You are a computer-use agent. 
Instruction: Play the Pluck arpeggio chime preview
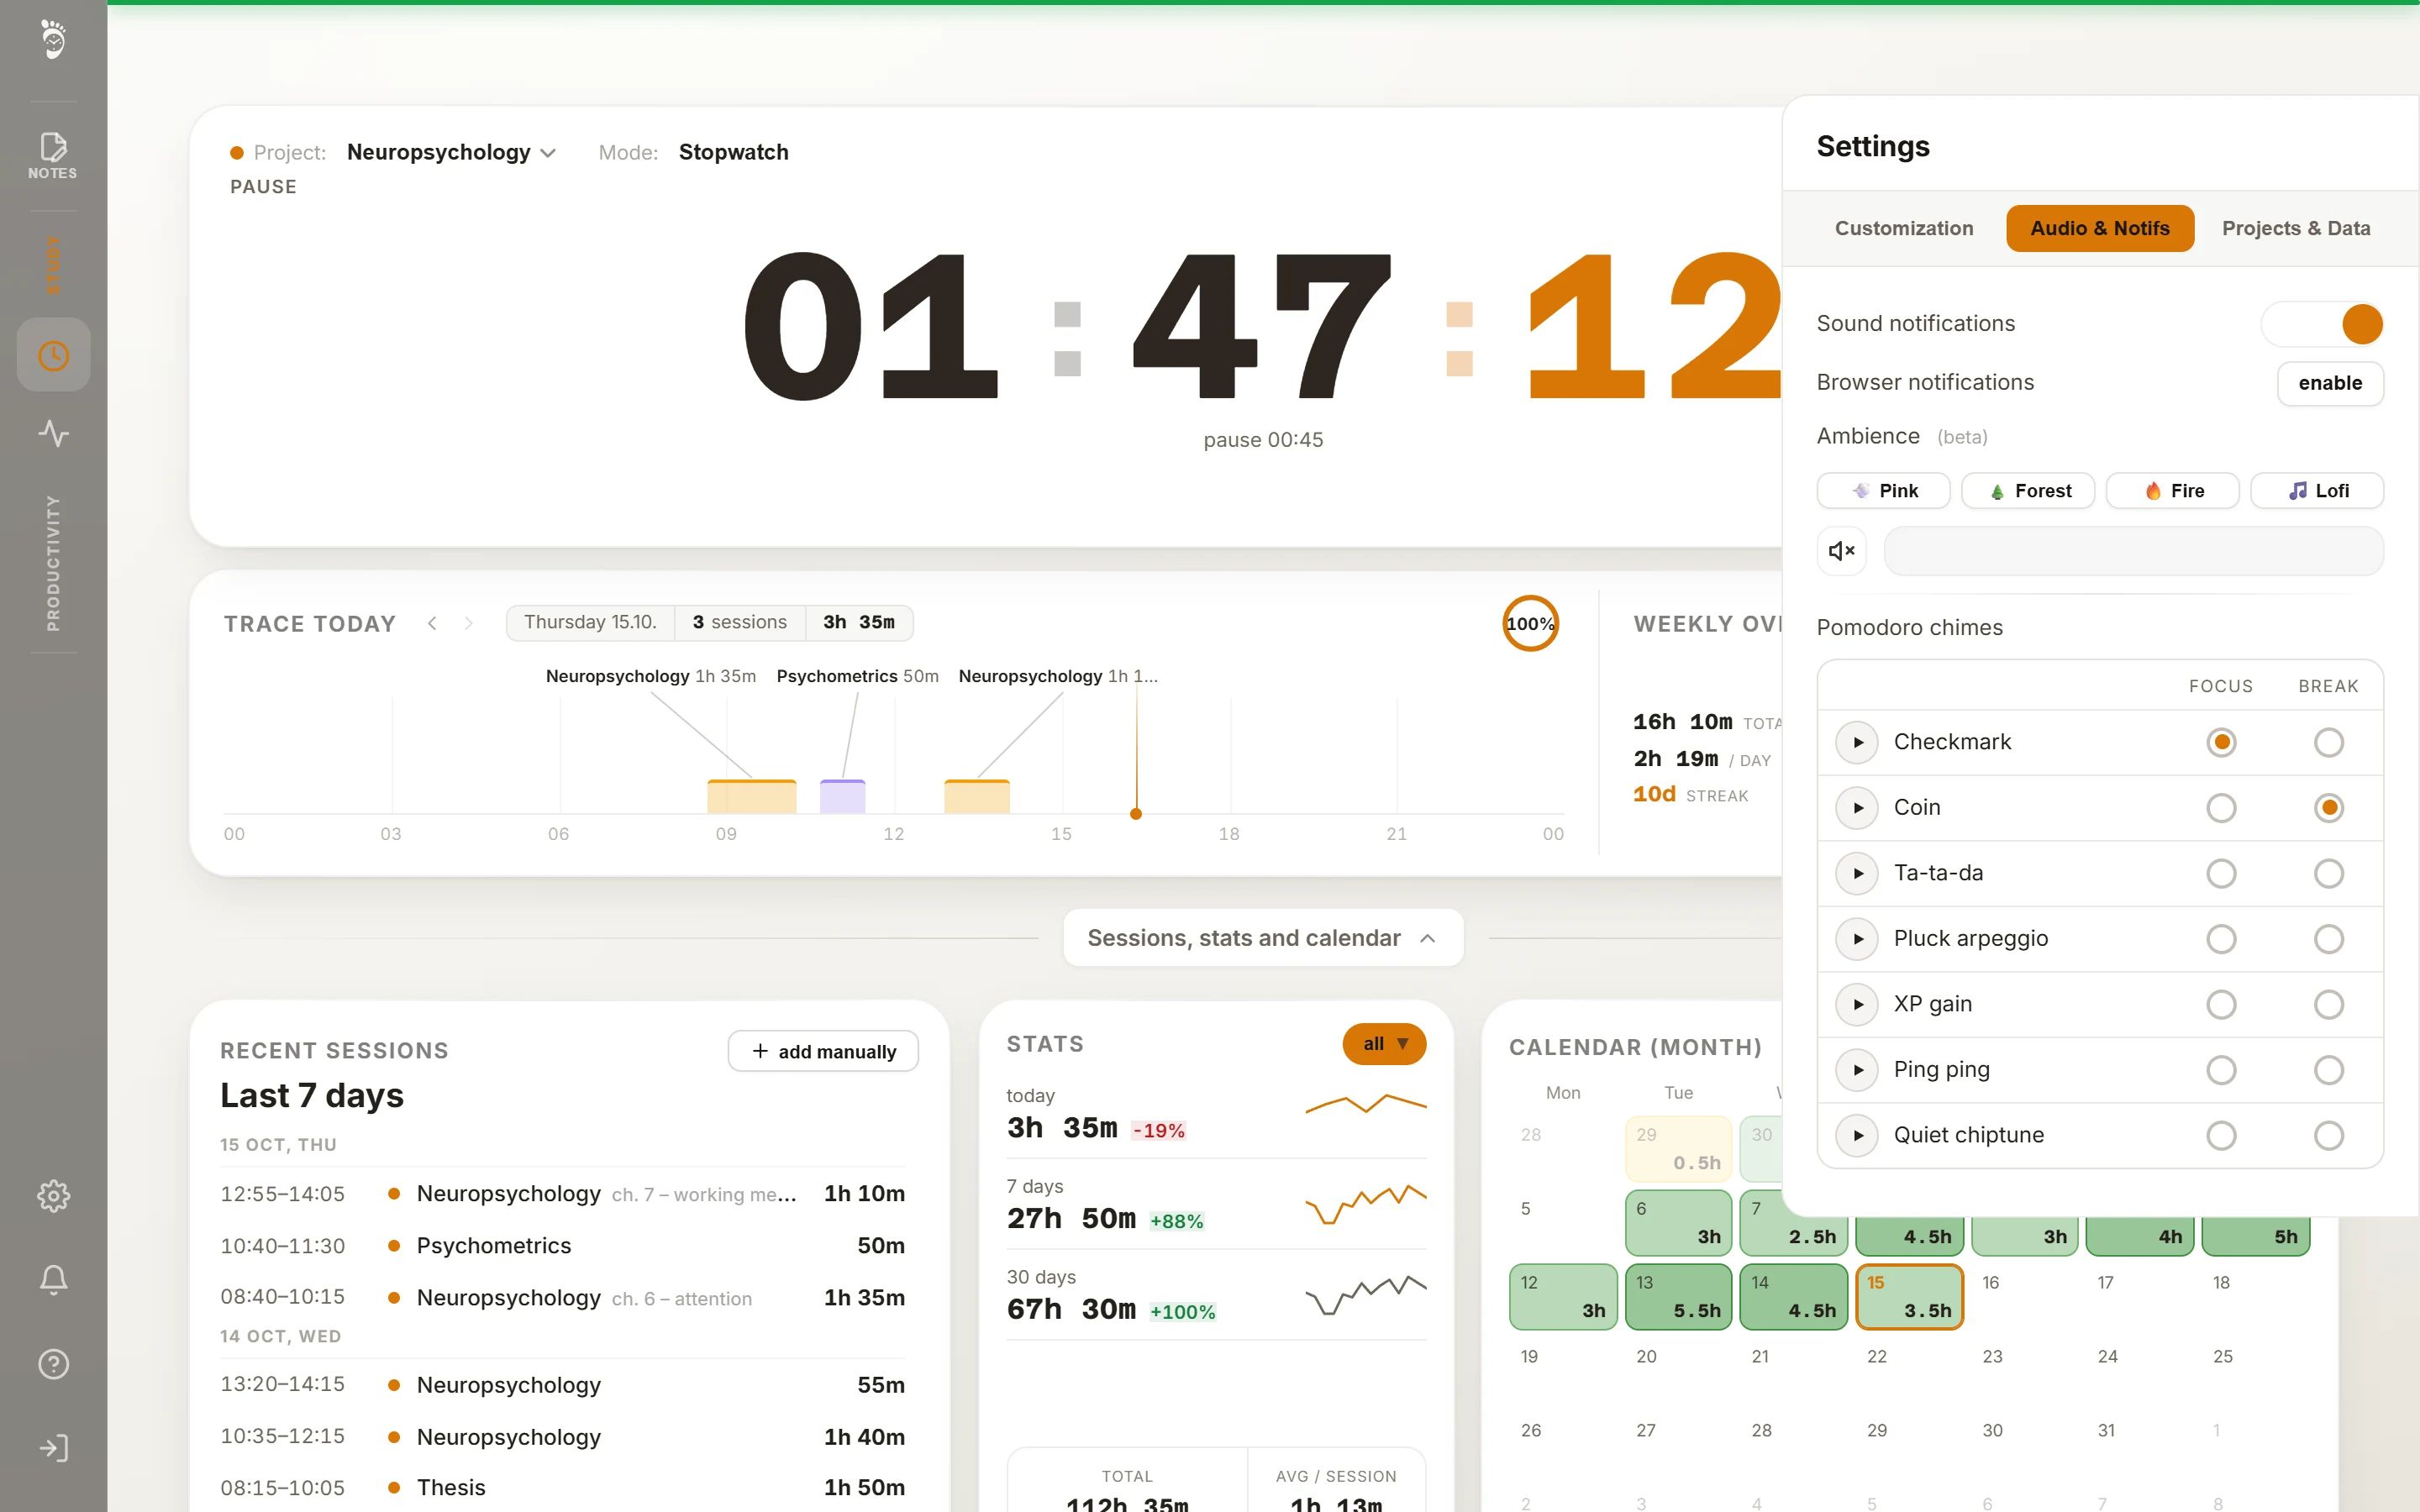[x=1858, y=939]
